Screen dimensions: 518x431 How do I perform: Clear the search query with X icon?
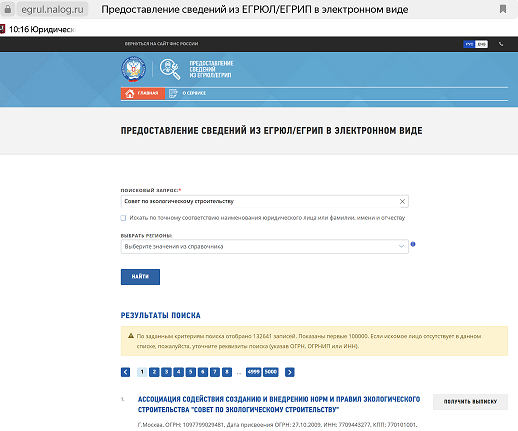click(402, 201)
